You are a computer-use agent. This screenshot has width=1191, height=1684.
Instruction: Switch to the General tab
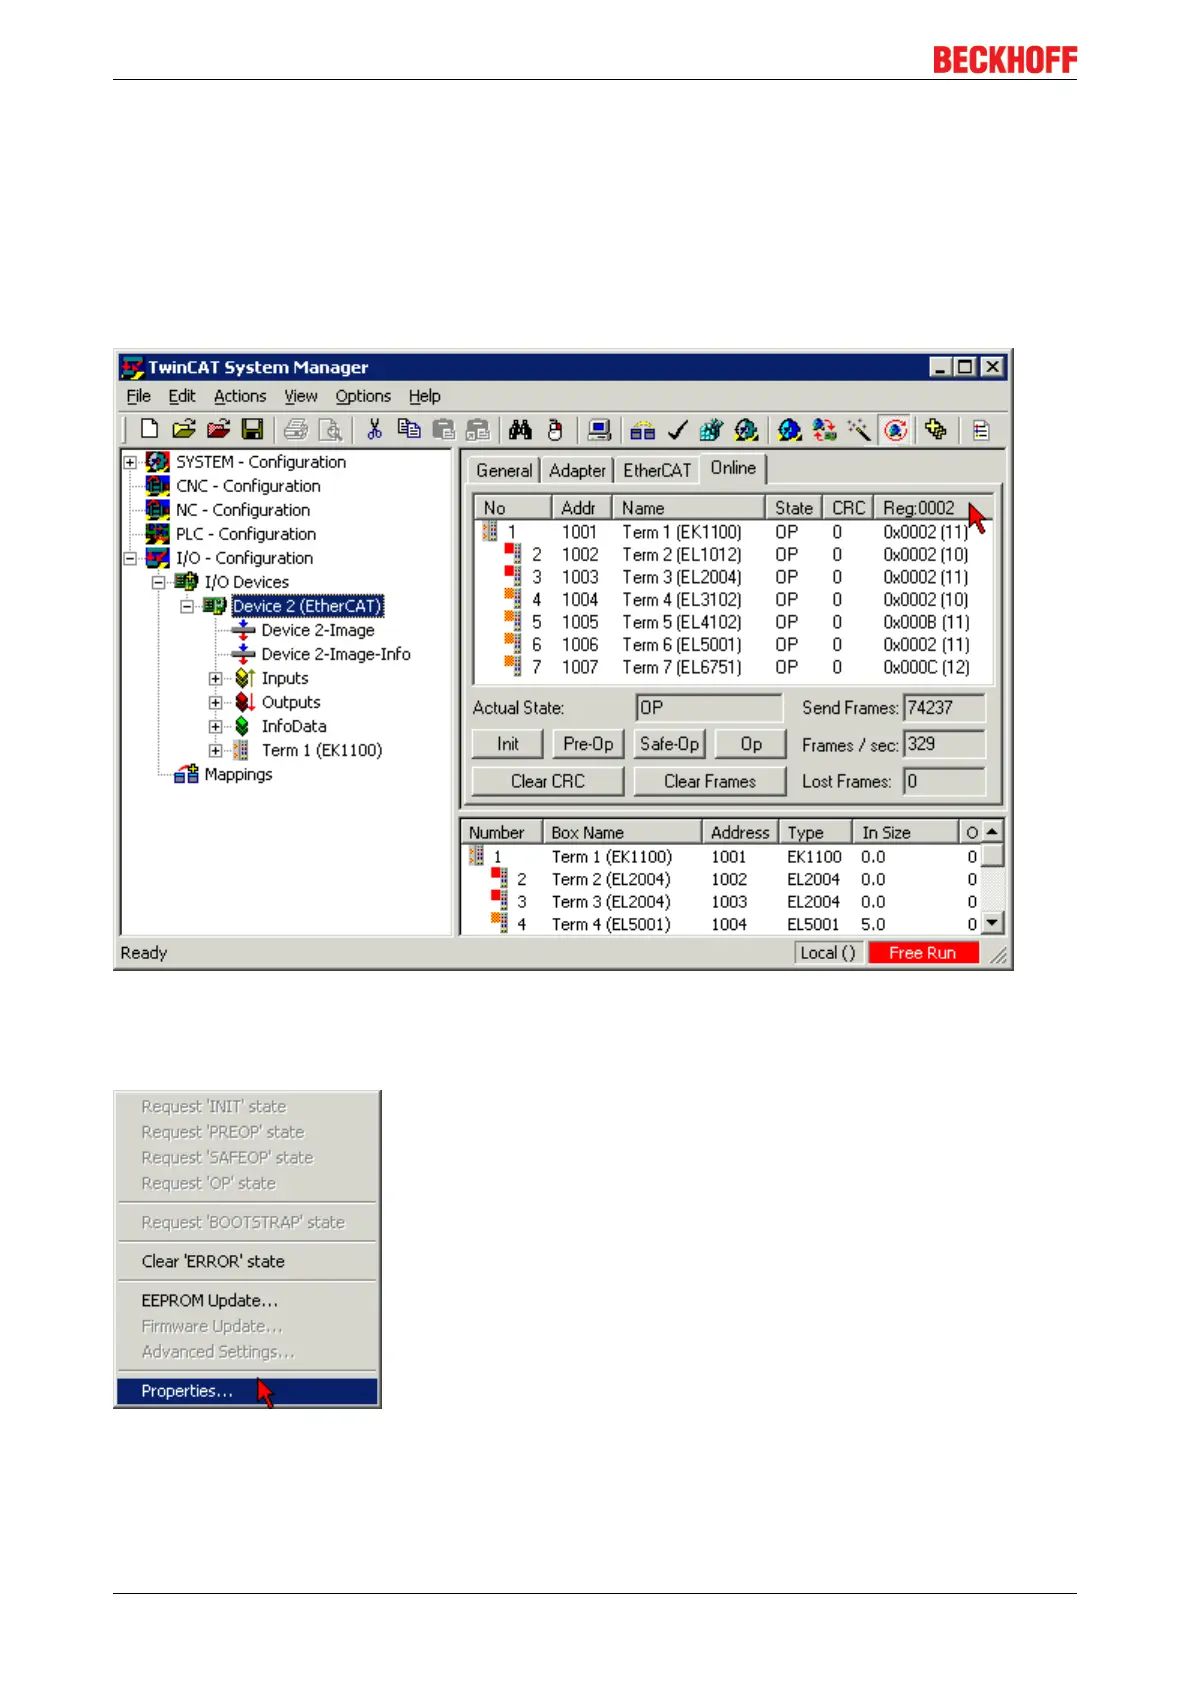point(504,470)
